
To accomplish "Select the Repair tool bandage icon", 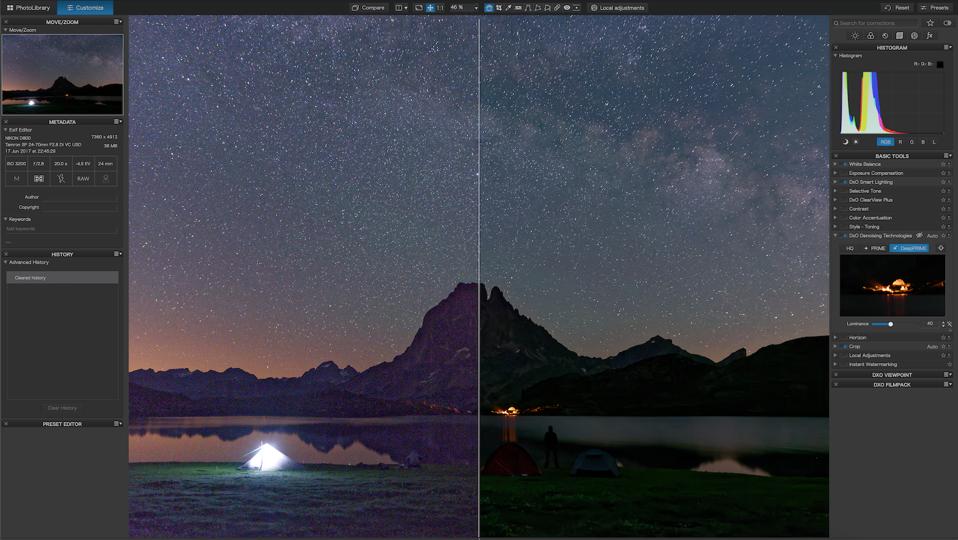I will tap(557, 8).
